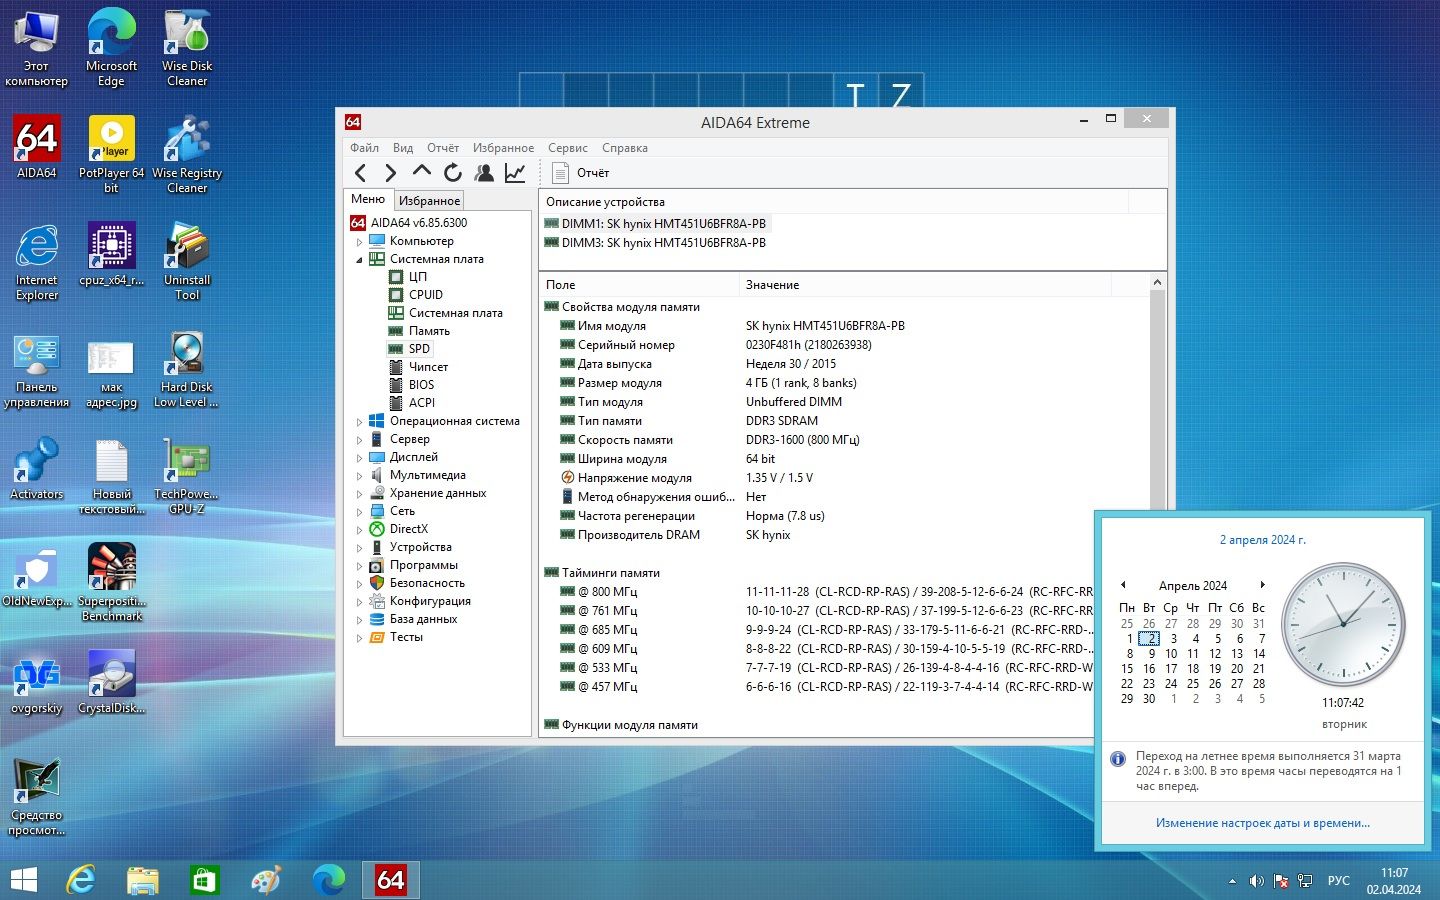
Task: Expand the Сервер tree node
Action: point(359,439)
